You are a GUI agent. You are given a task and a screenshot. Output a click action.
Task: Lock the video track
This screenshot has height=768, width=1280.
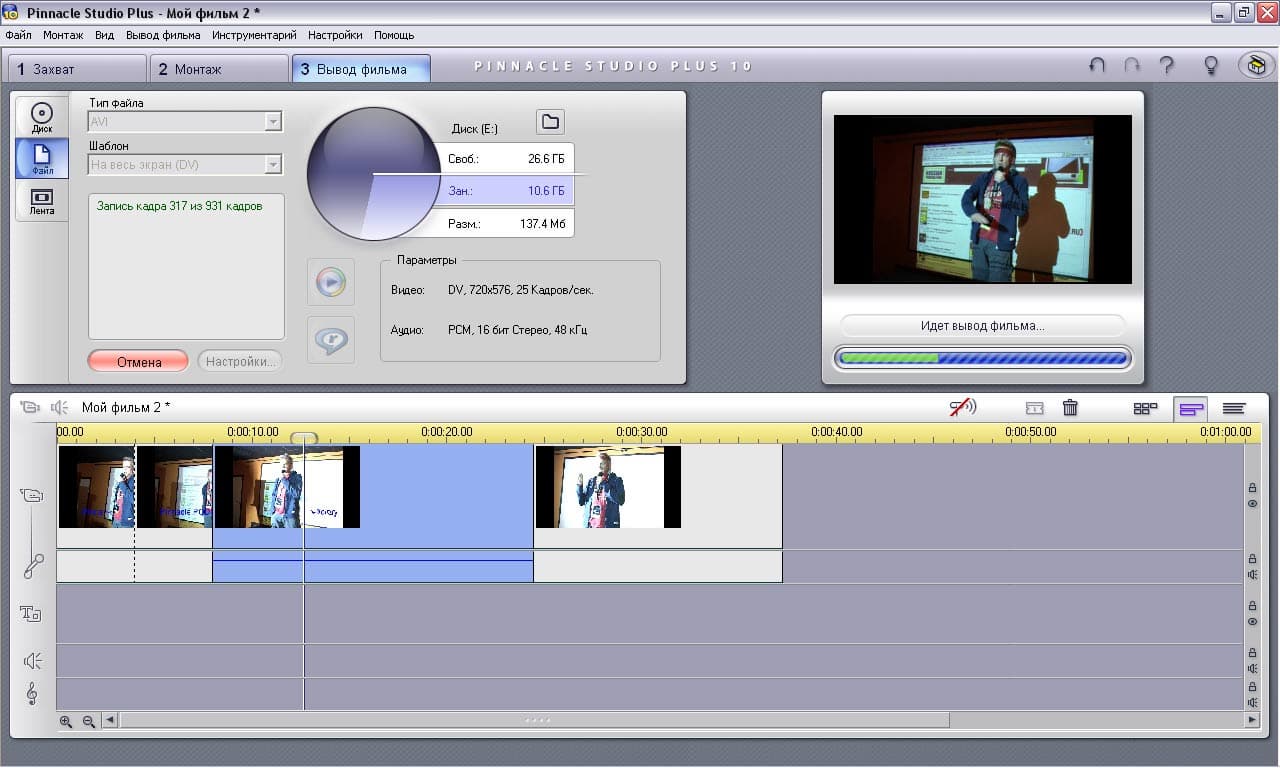tap(1252, 488)
